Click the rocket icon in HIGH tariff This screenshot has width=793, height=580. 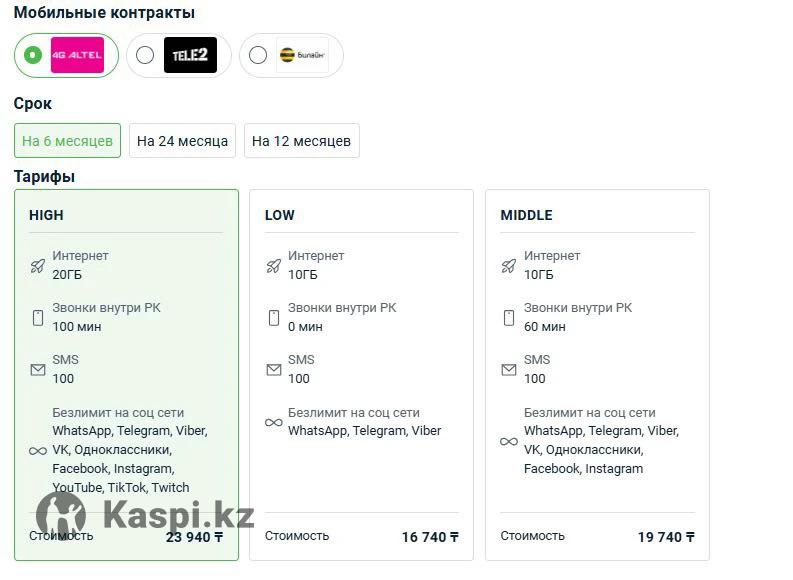pyautogui.click(x=38, y=265)
